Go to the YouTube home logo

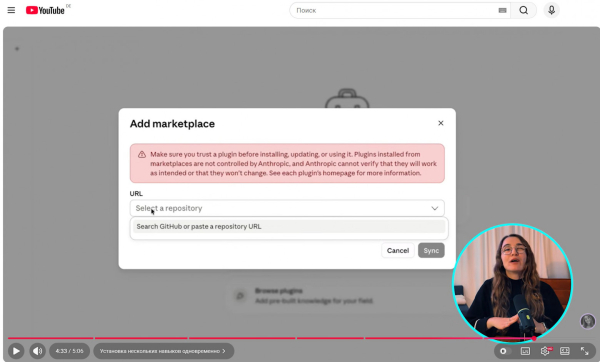(45, 10)
